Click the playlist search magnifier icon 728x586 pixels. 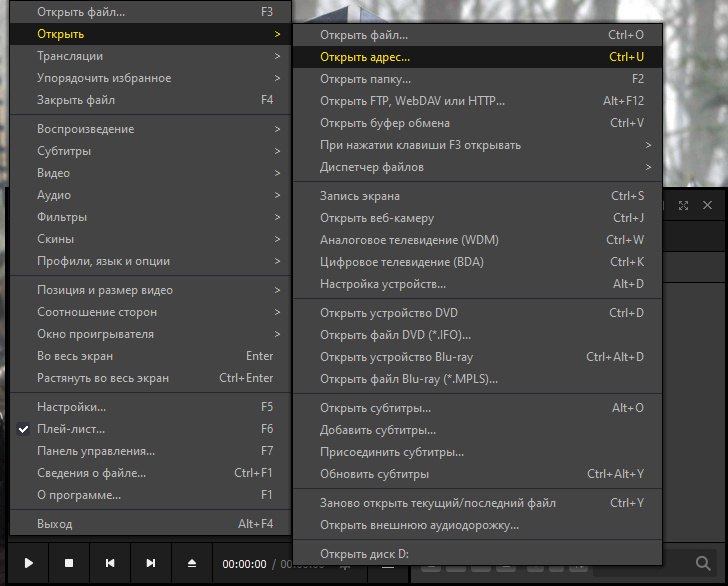point(703,563)
